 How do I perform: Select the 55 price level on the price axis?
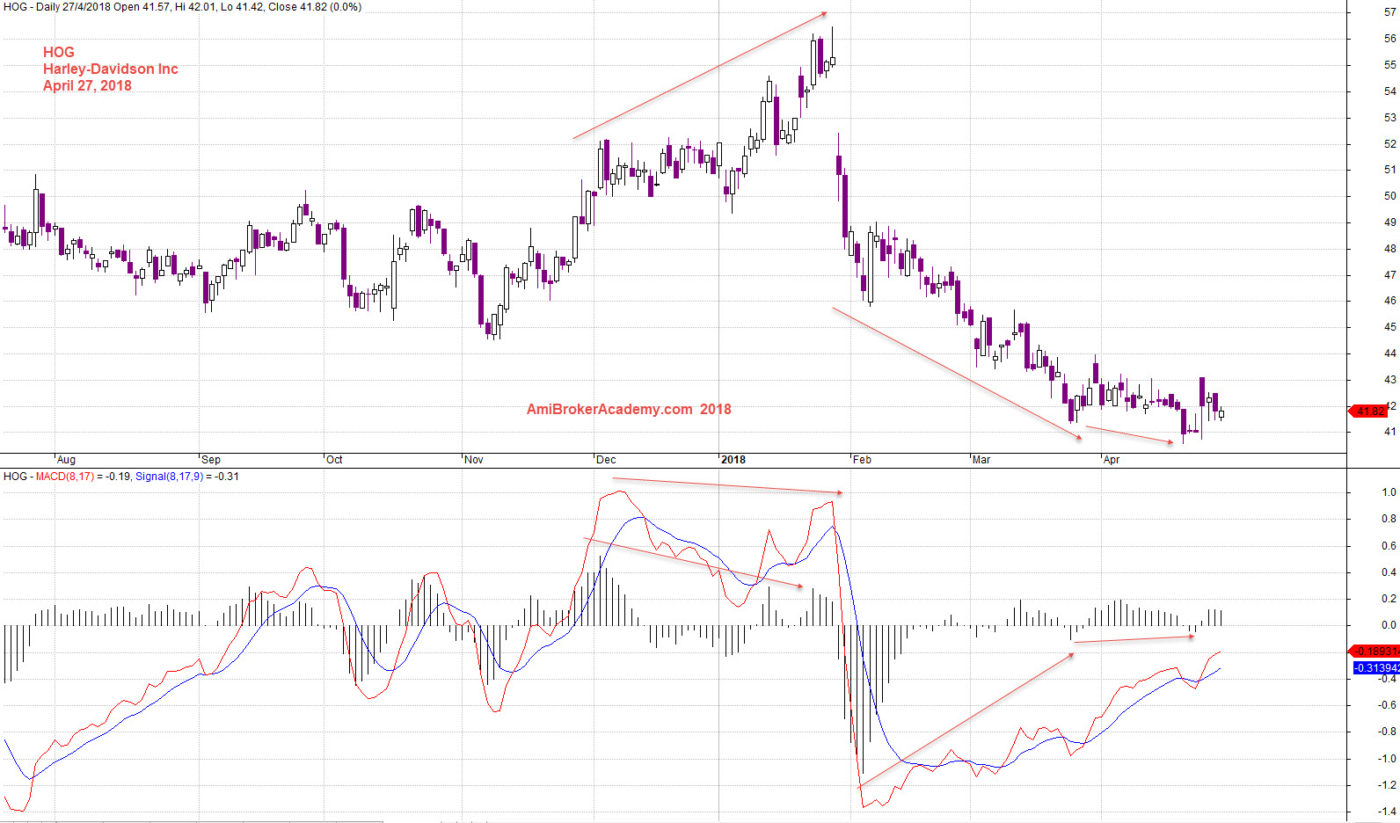pos(1389,65)
